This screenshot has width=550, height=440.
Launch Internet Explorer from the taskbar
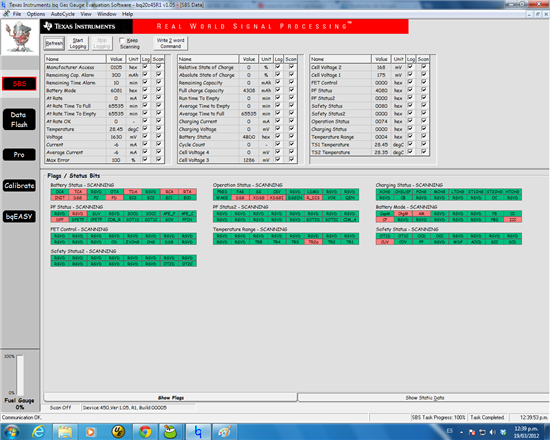pos(38,432)
